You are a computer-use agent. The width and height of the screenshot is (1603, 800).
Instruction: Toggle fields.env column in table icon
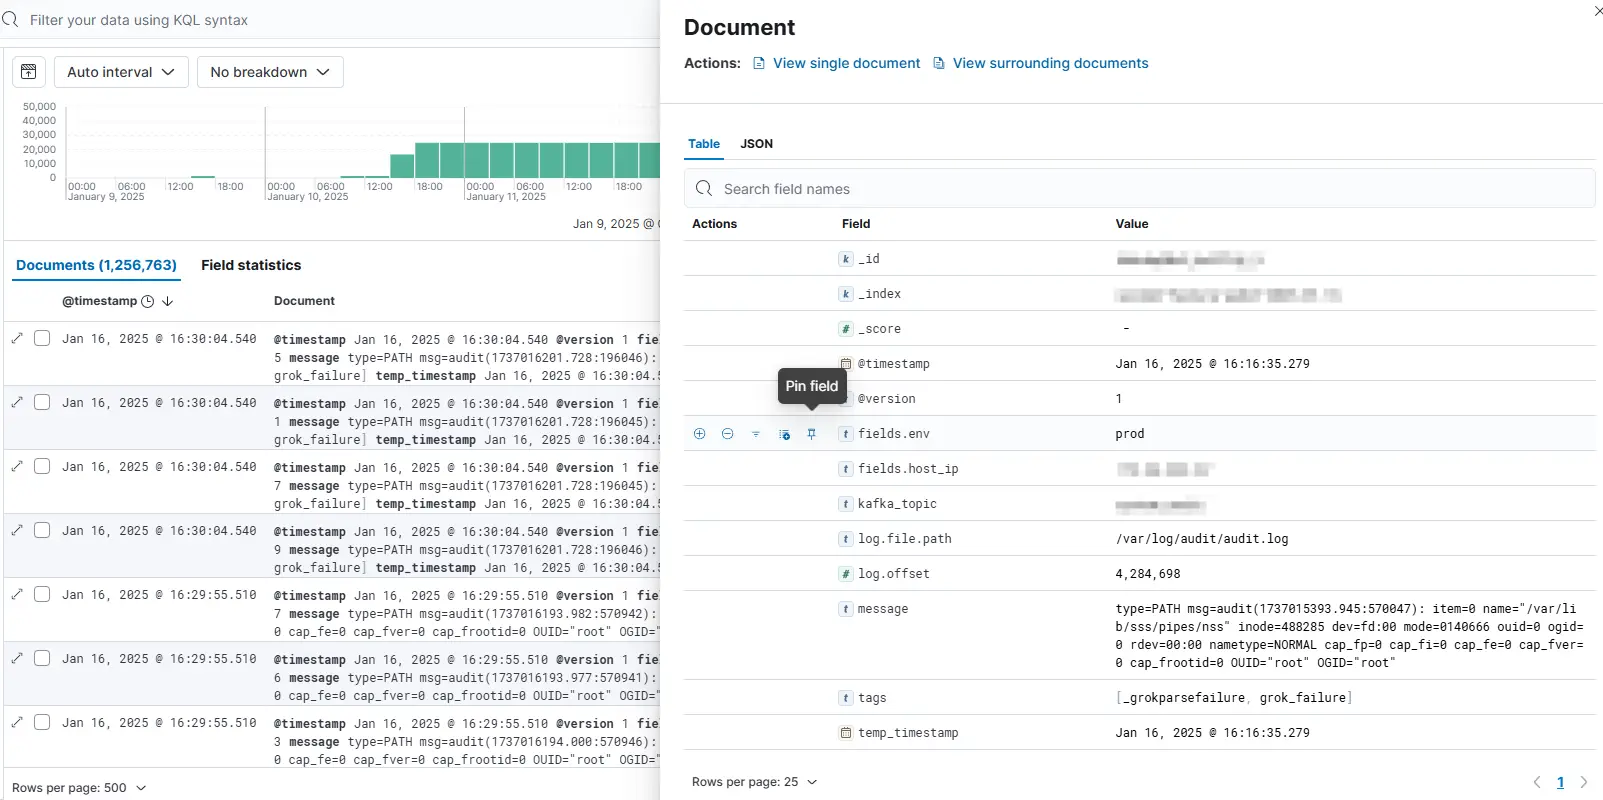(x=784, y=434)
